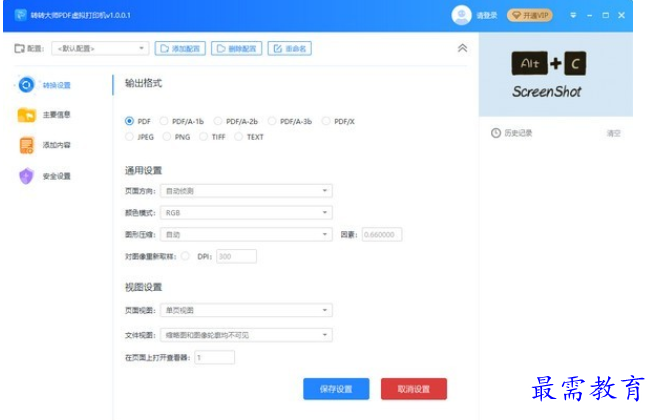Click the 添加配置 button
The height and width of the screenshot is (420, 653).
[x=180, y=49]
